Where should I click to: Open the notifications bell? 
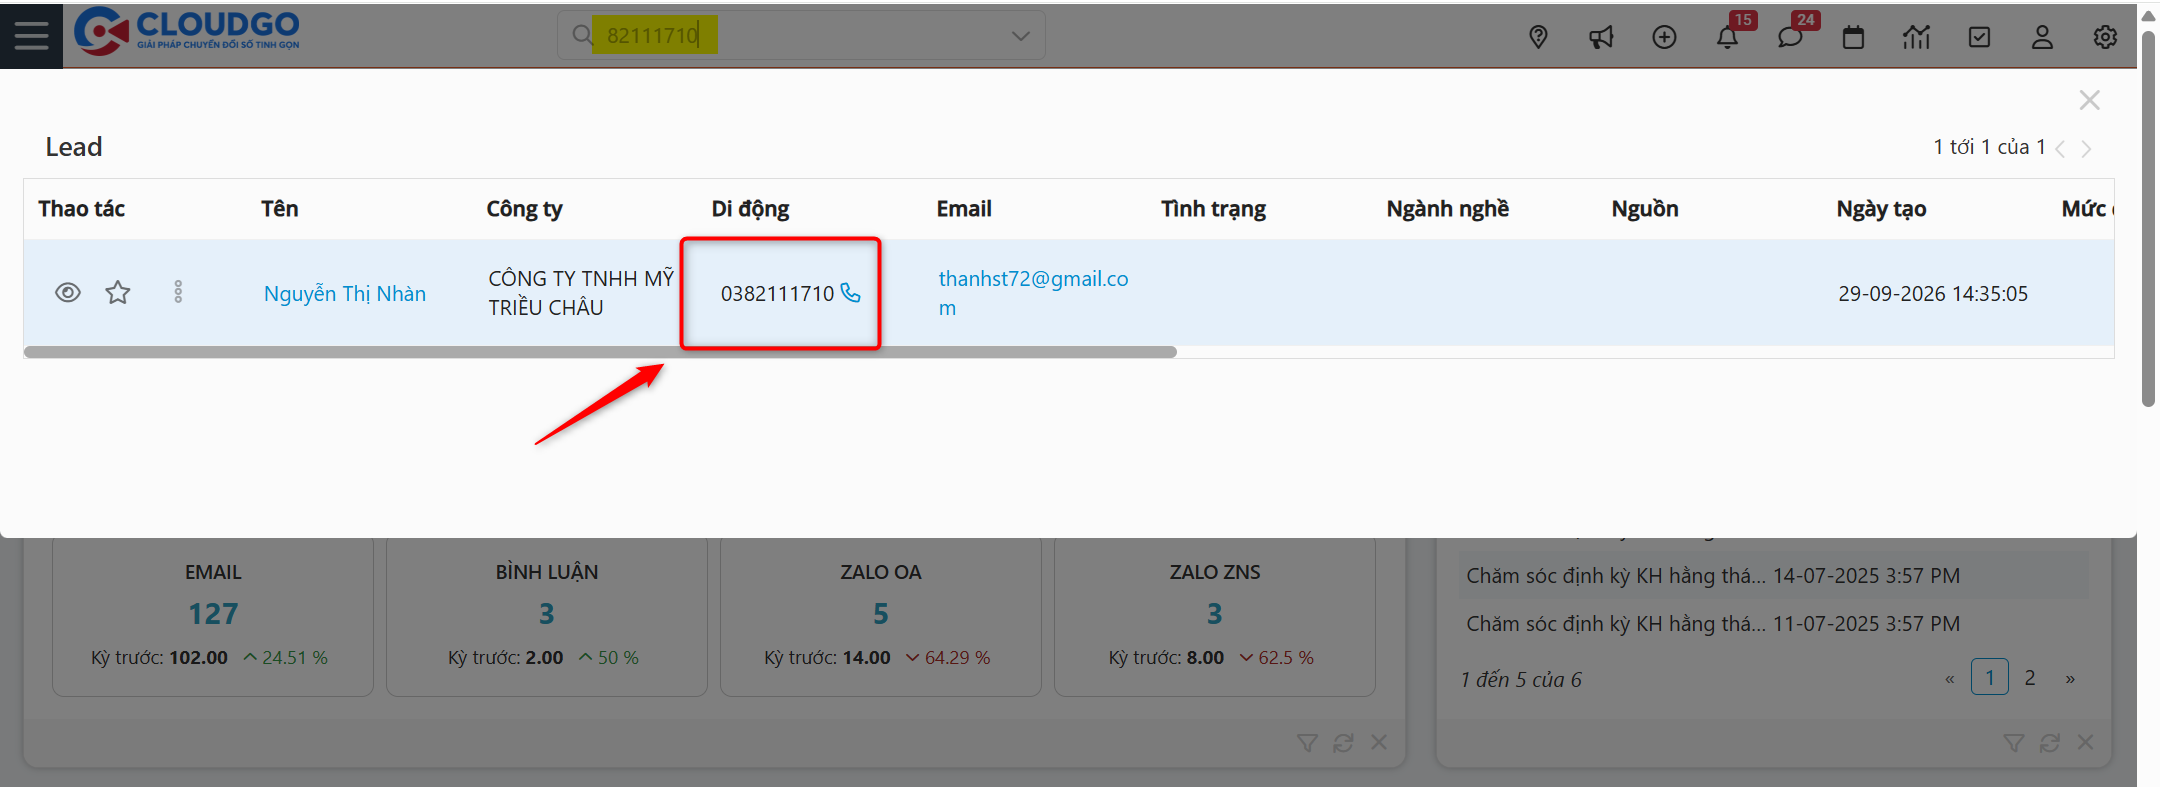point(1727,38)
